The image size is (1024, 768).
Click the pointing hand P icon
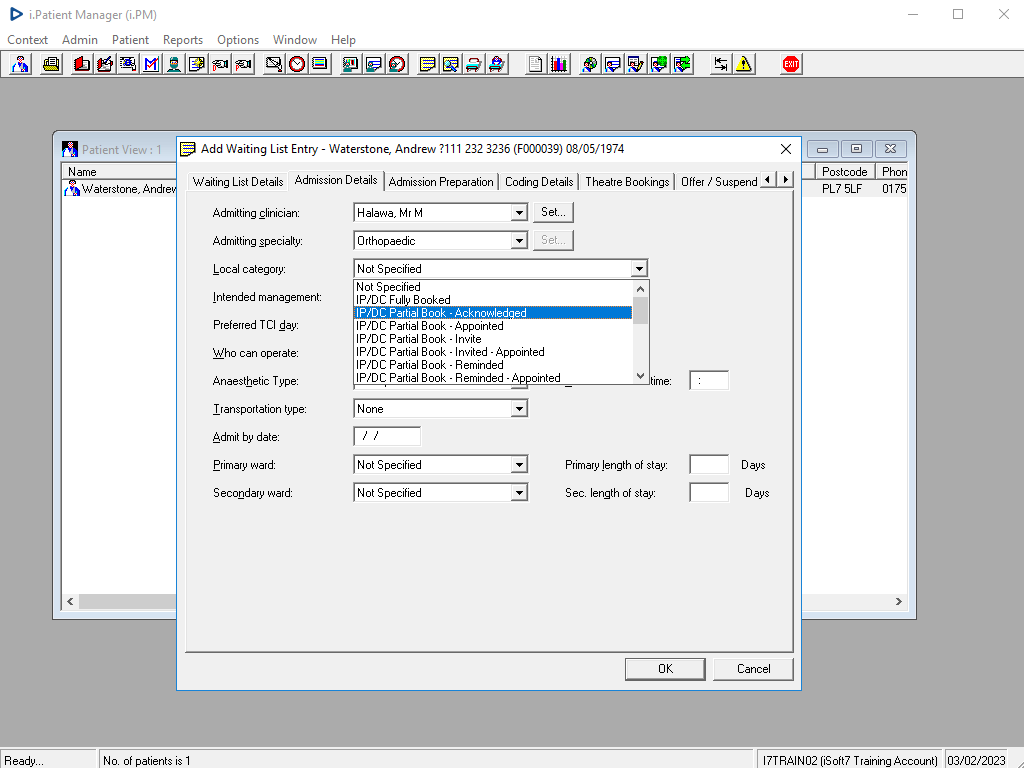[243, 64]
